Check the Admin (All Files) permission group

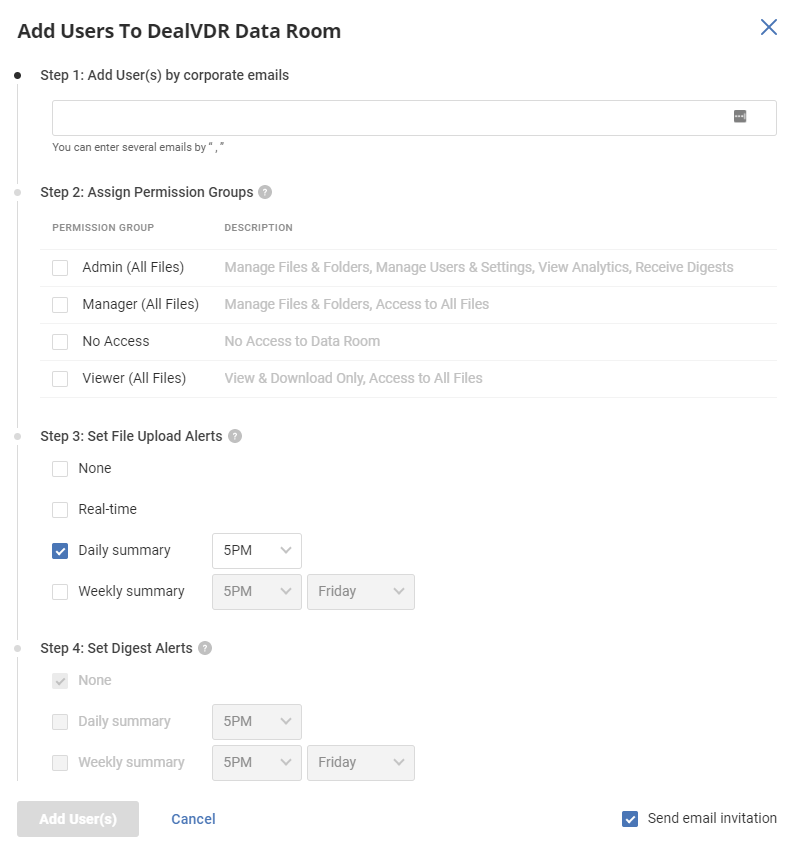[61, 268]
